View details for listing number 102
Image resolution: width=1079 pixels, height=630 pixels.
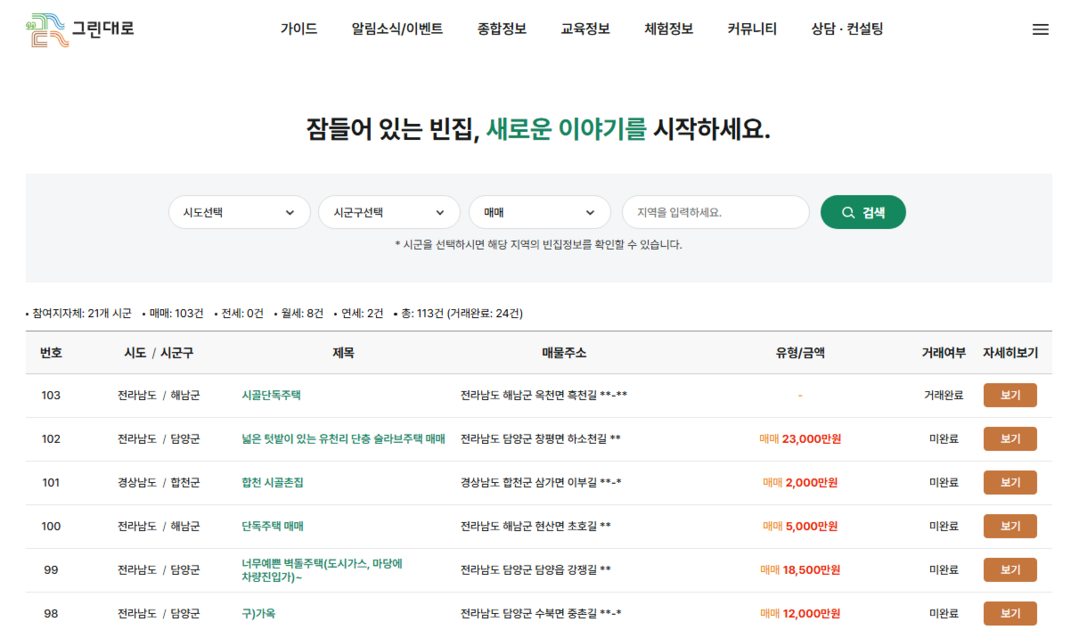(1009, 439)
